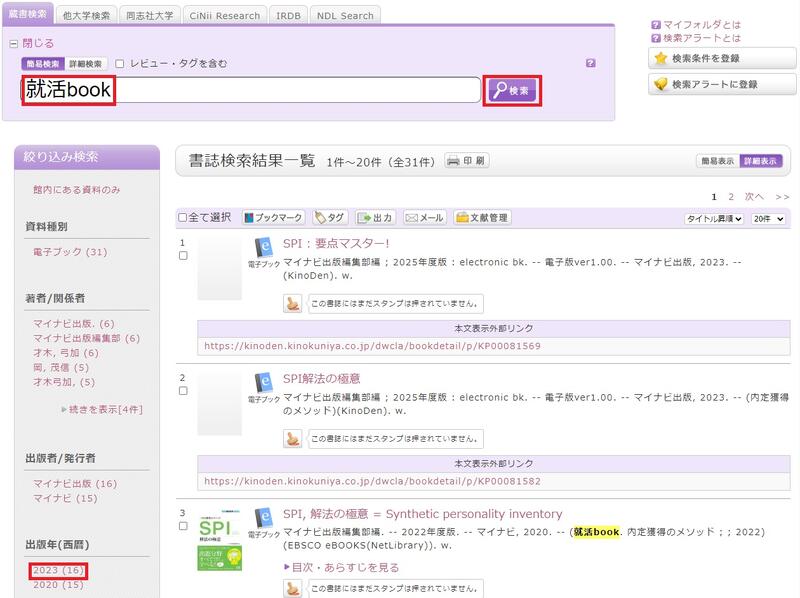Open SPI, 解法の極意 = Synthetic personality inventory
This screenshot has height=598, width=800.
[423, 514]
